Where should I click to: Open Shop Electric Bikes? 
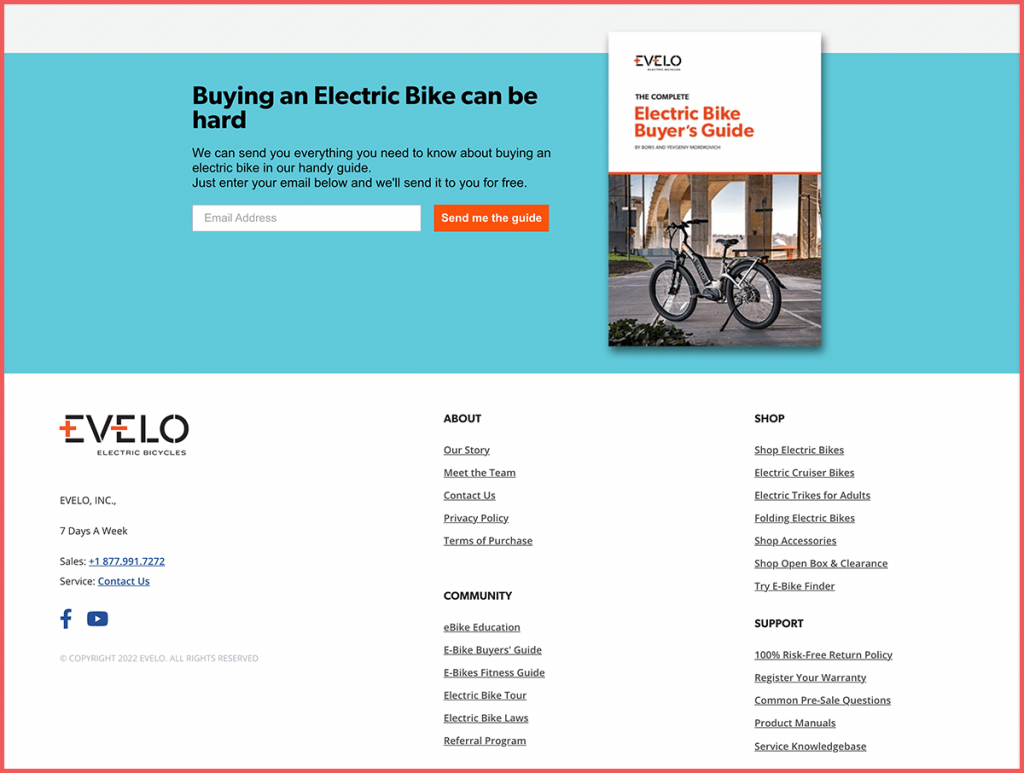pos(798,450)
